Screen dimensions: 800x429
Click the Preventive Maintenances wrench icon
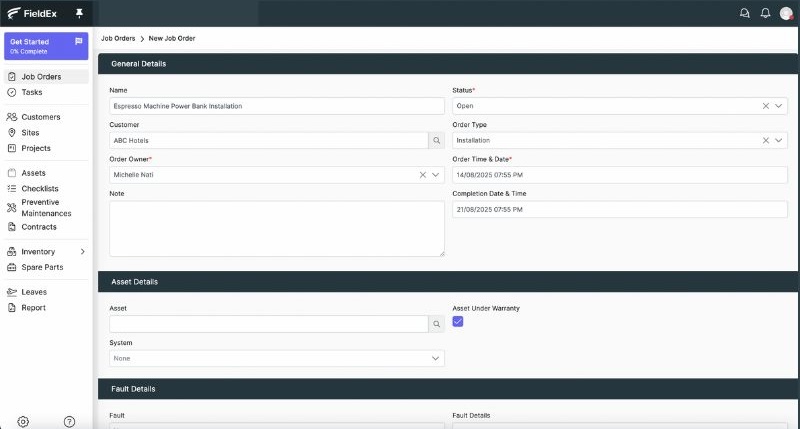click(12, 208)
